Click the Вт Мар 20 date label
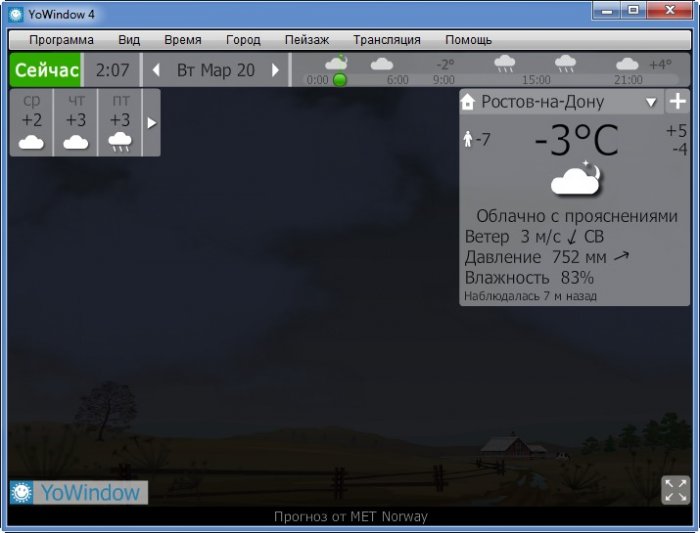The height and width of the screenshot is (533, 700). (x=216, y=70)
